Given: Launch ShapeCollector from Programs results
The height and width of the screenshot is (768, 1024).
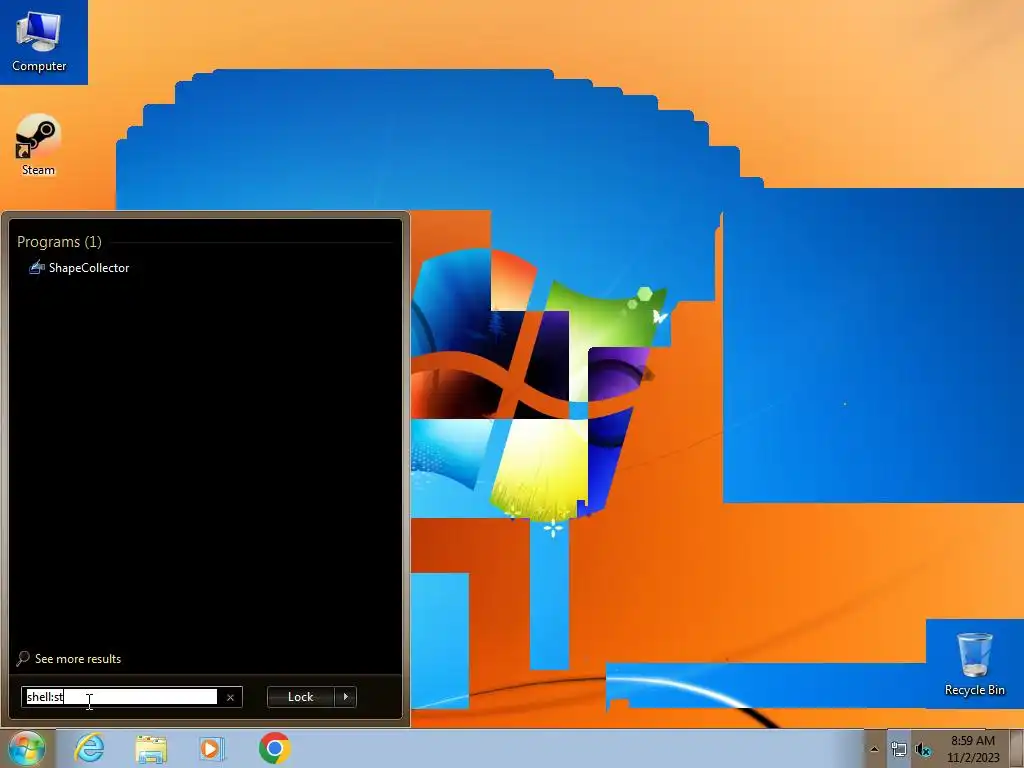Looking at the screenshot, I should tap(79, 268).
